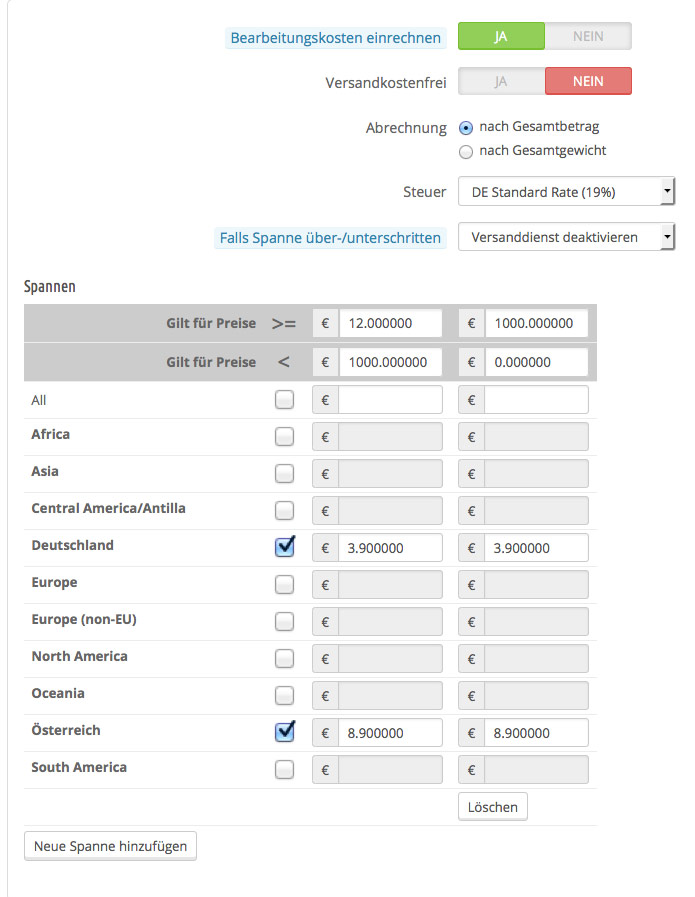The image size is (695, 897).
Task: Select nach Gesamtgewicht billing option
Action: [465, 151]
